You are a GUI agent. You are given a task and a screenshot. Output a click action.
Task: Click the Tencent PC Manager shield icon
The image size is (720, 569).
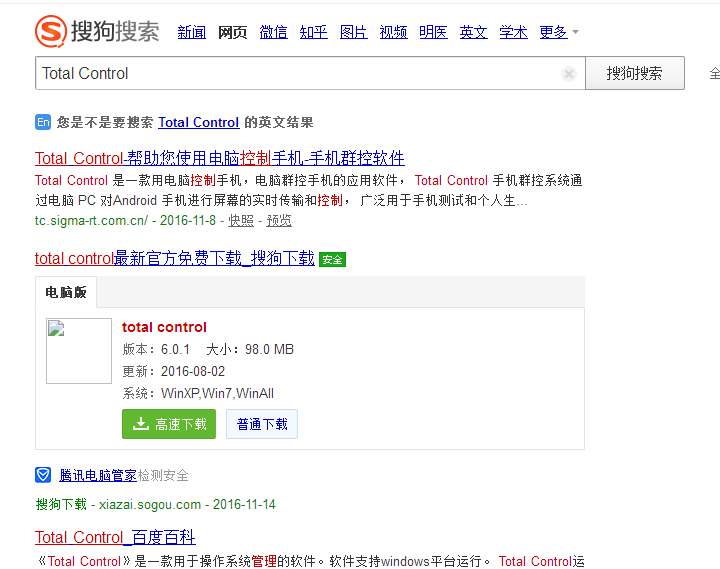pyautogui.click(x=43, y=475)
